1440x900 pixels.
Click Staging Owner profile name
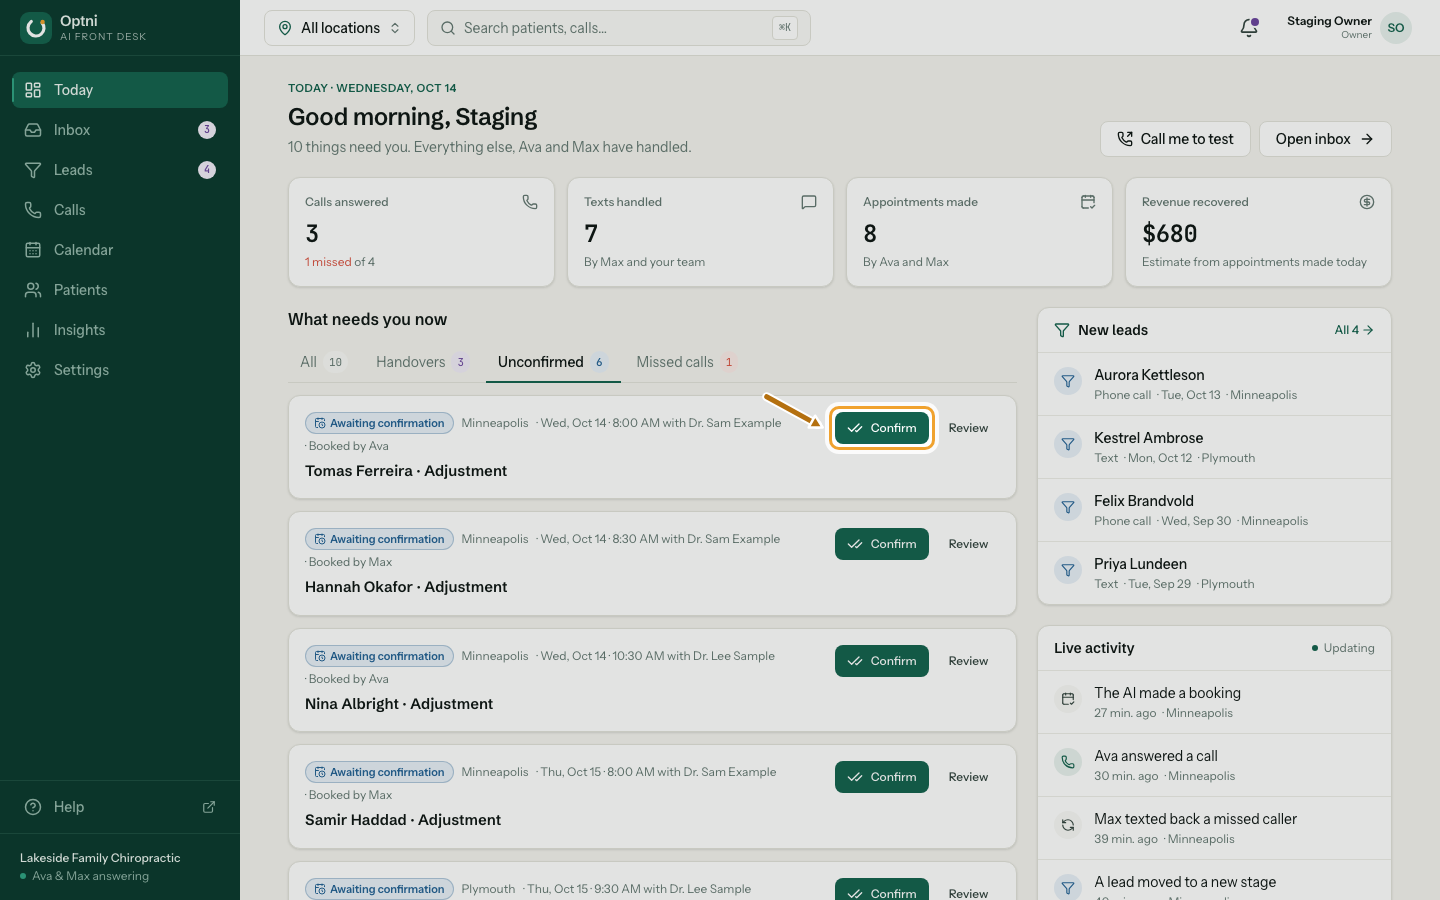[x=1329, y=21]
